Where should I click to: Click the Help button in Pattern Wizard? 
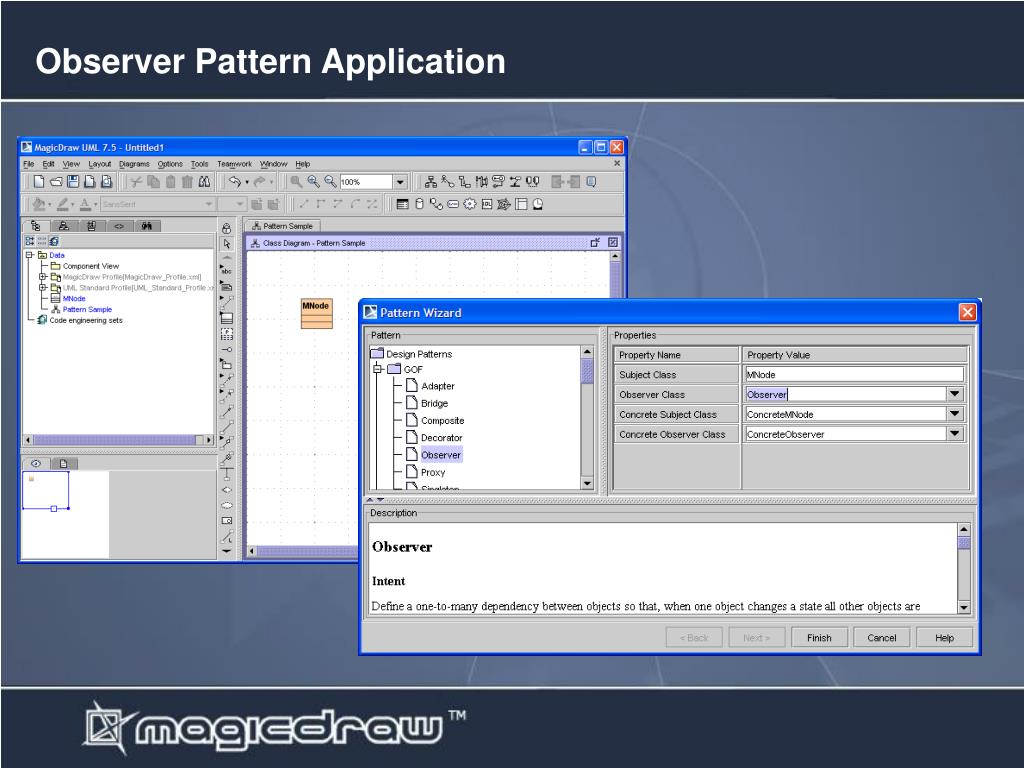[x=944, y=637]
